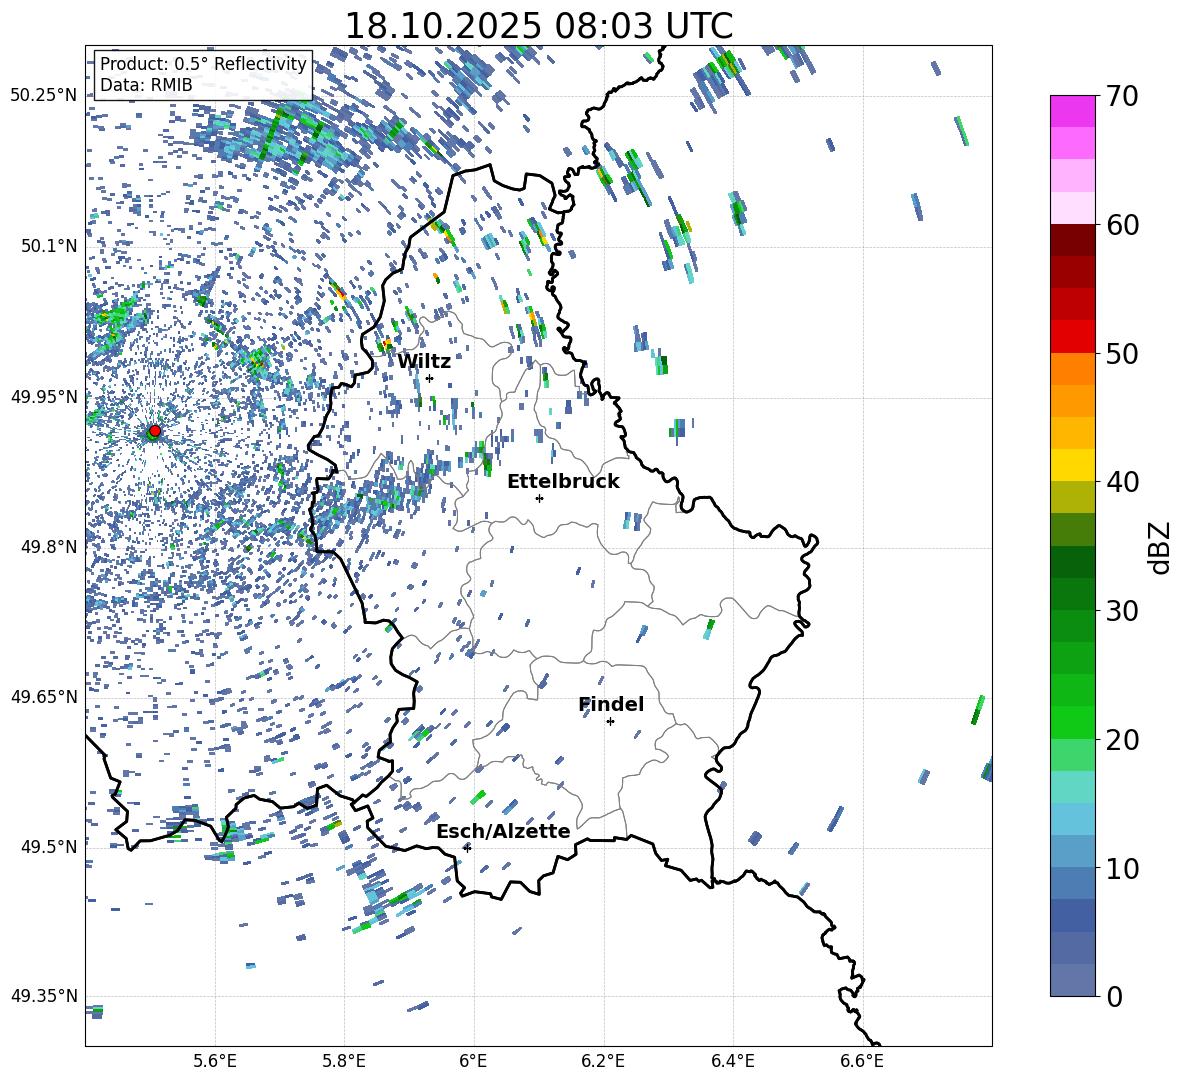
Task: Click the 18.10.2025 08:03 UTC title
Action: tap(538, 26)
